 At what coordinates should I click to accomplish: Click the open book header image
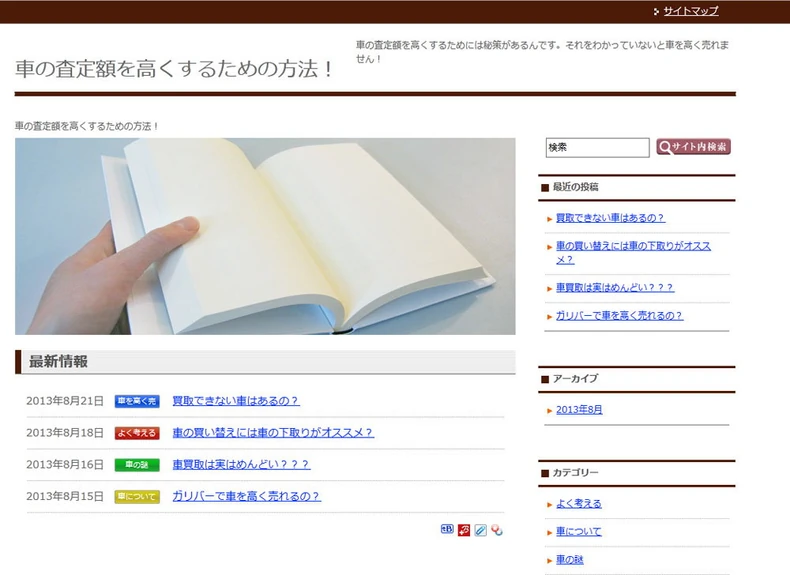click(x=265, y=236)
